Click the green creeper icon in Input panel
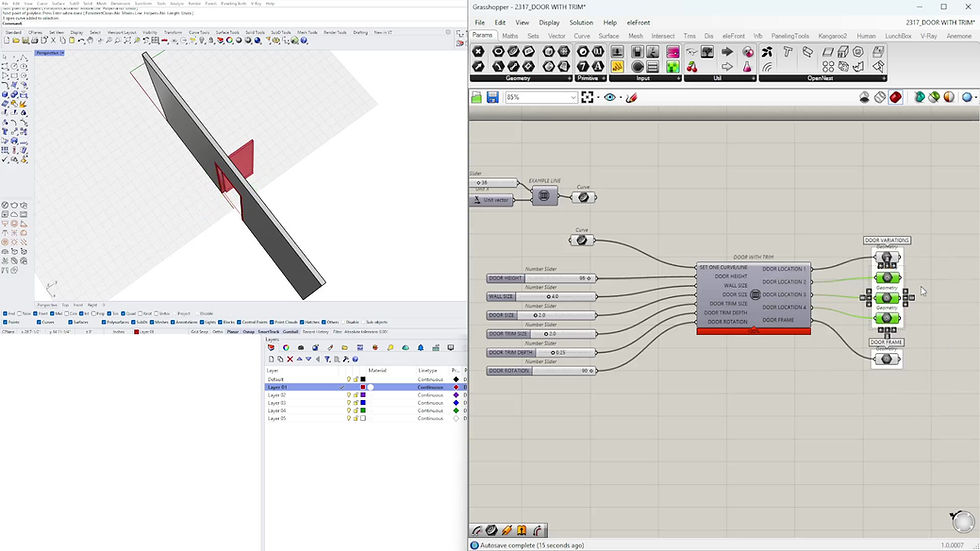Image resolution: width=980 pixels, height=551 pixels. 672,66
